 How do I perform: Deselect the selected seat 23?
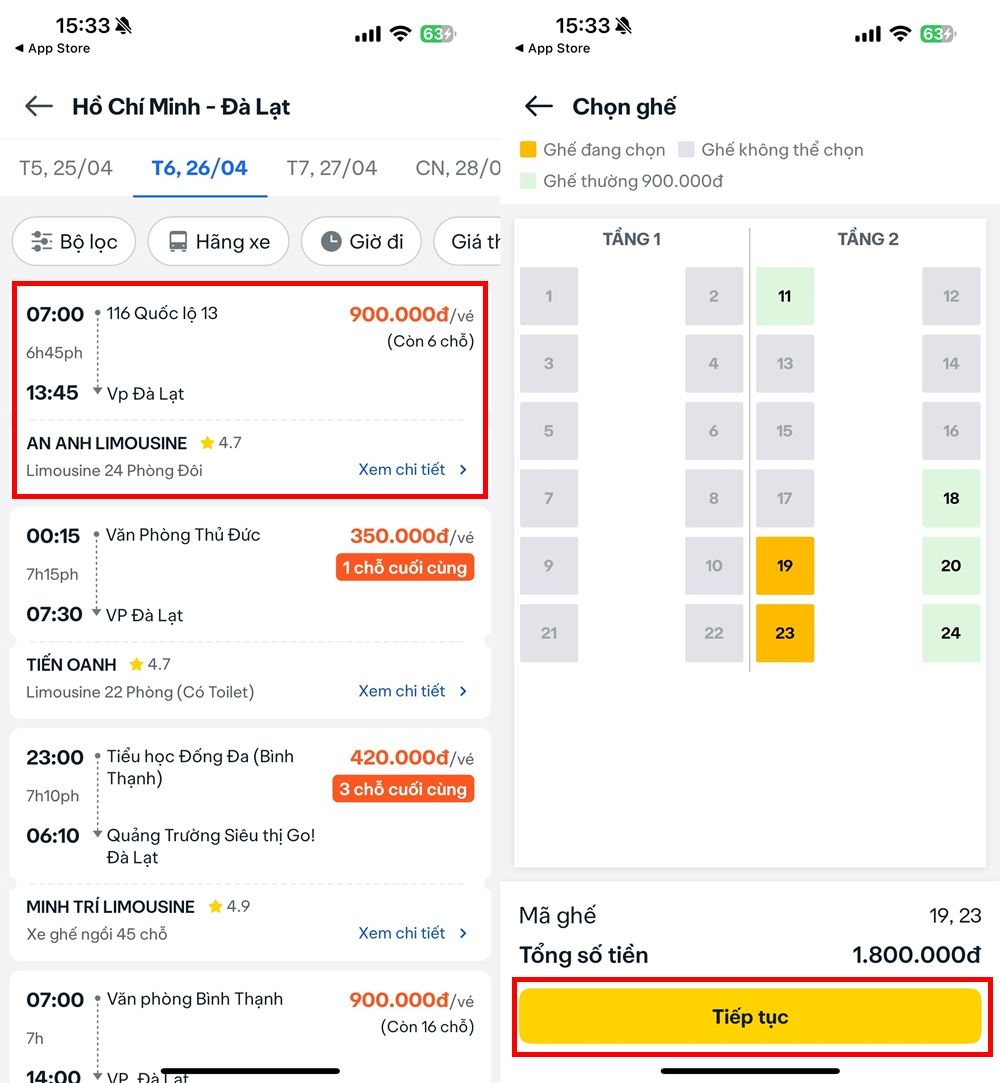(x=785, y=633)
